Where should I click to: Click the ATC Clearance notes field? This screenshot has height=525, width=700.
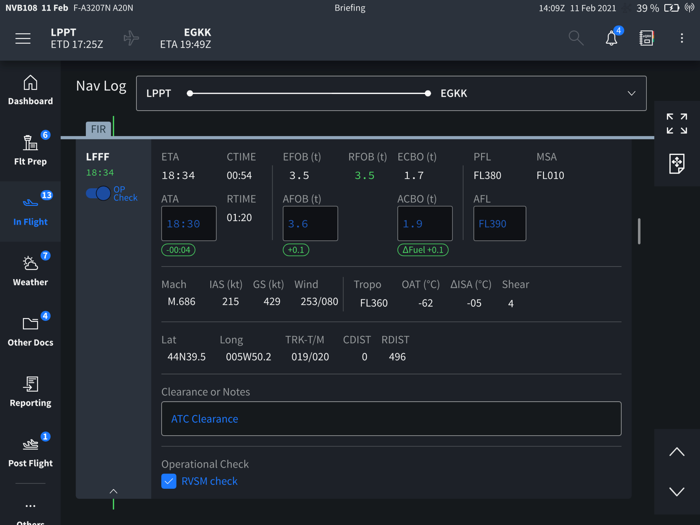pos(391,419)
